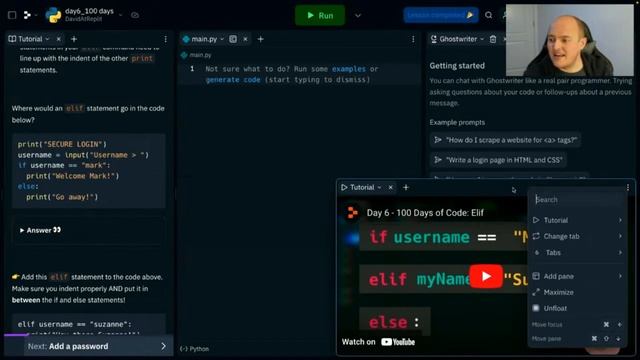Click the generate code link in editor
This screenshot has height=360, width=640.
click(x=233, y=80)
